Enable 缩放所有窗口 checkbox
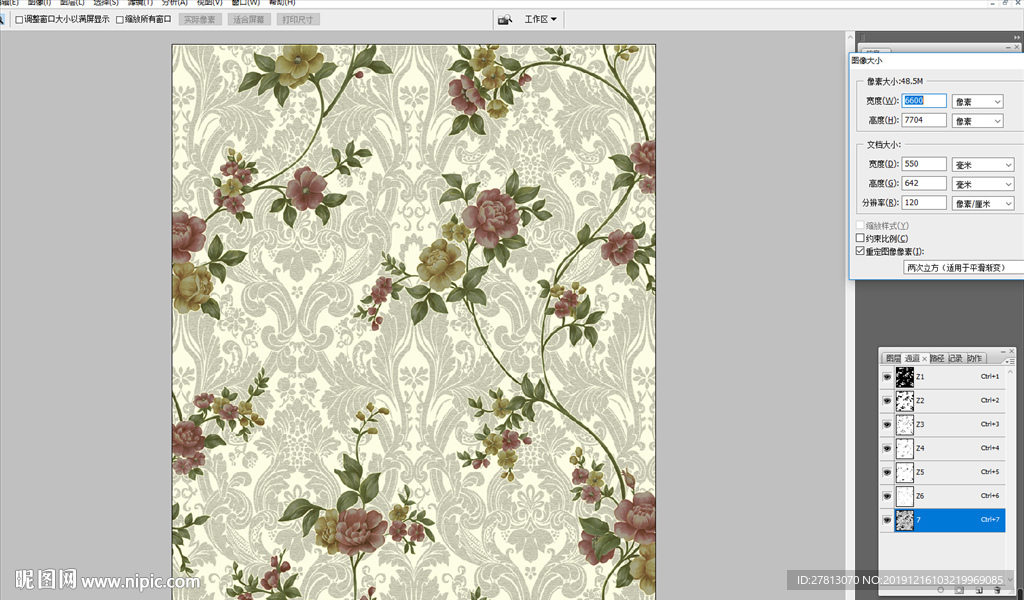The image size is (1024, 600). coord(120,20)
